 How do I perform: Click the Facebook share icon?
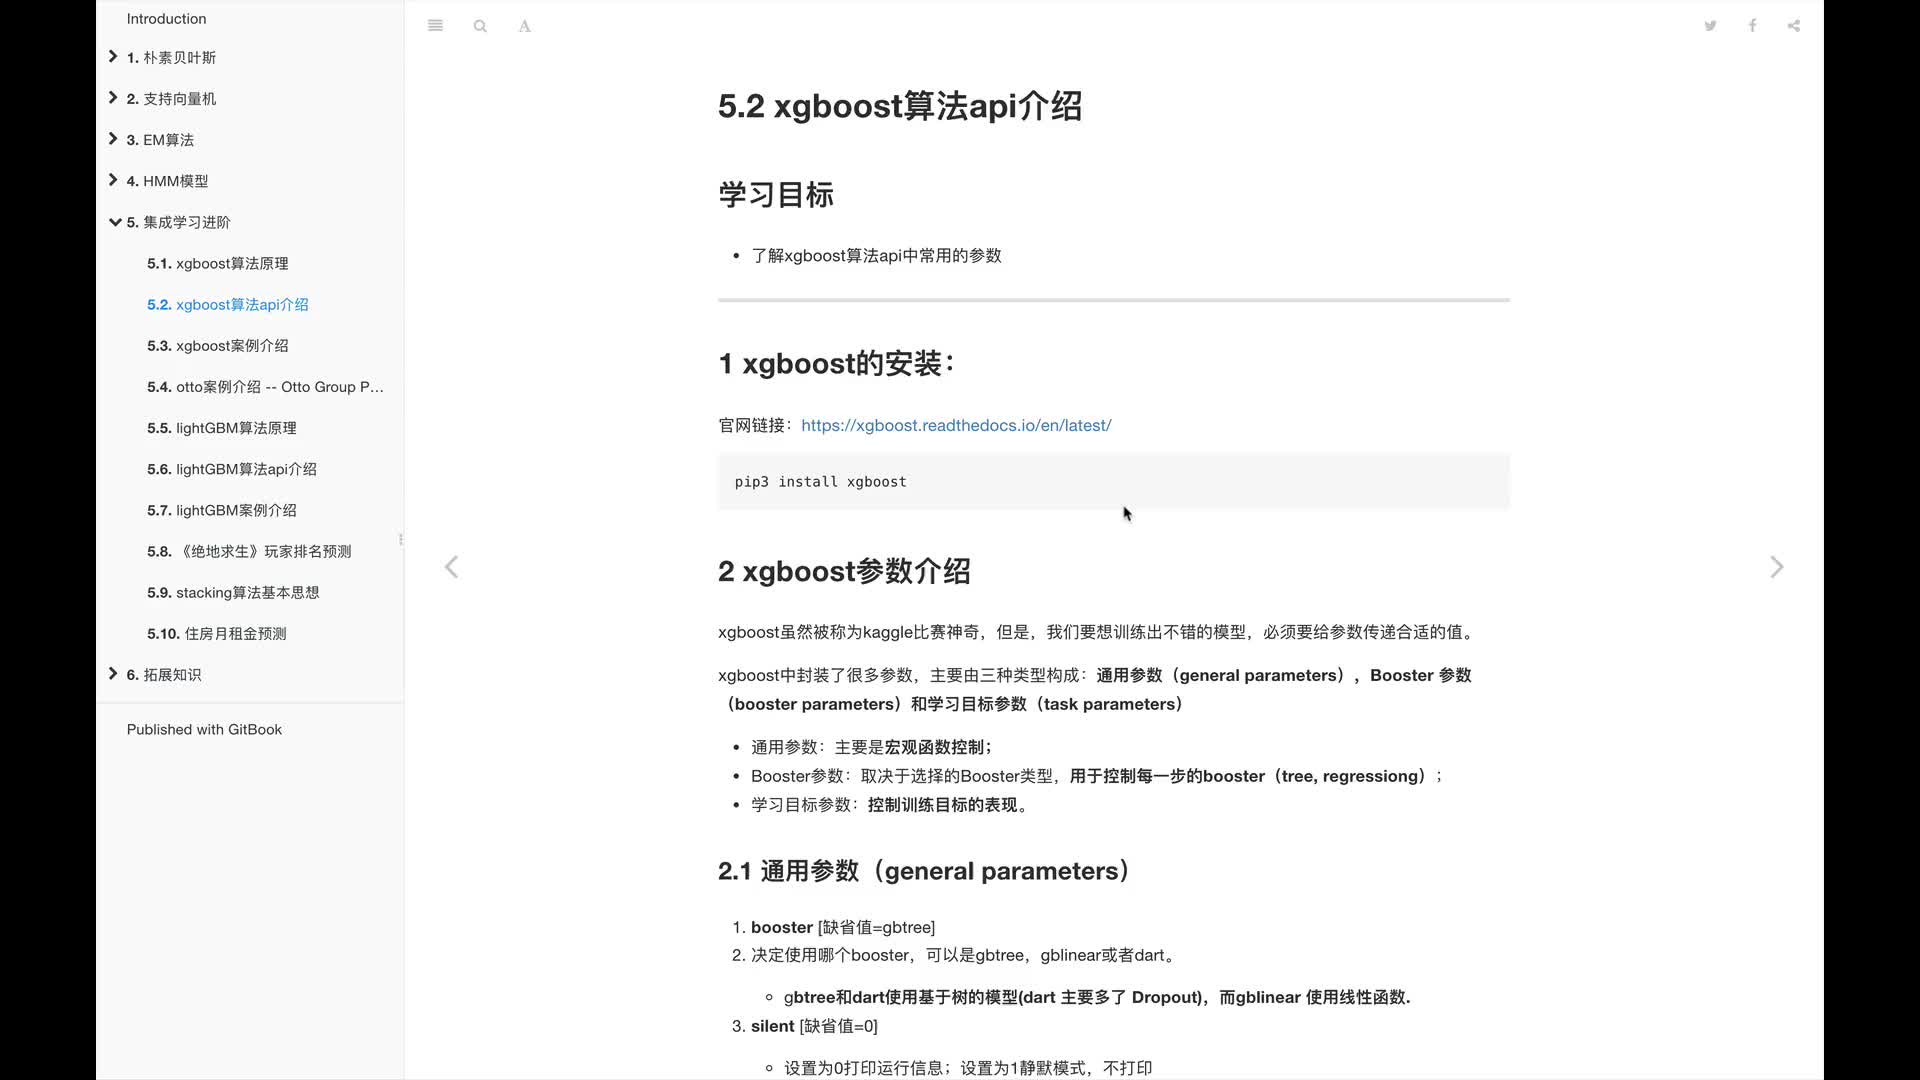tap(1753, 25)
